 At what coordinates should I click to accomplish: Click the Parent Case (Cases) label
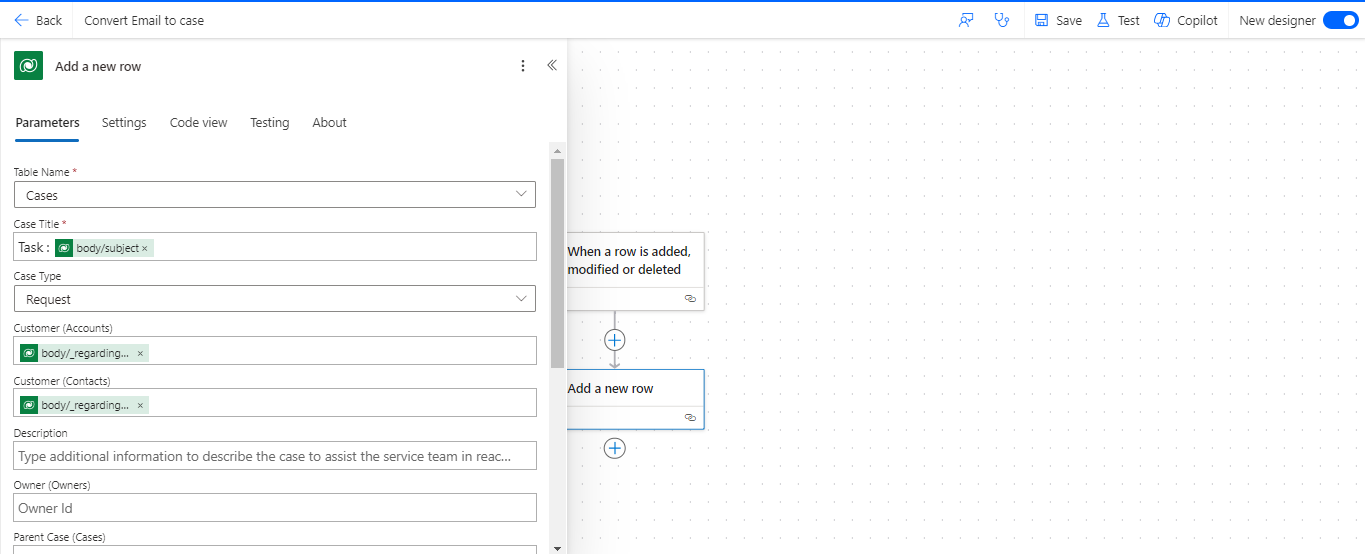click(60, 537)
